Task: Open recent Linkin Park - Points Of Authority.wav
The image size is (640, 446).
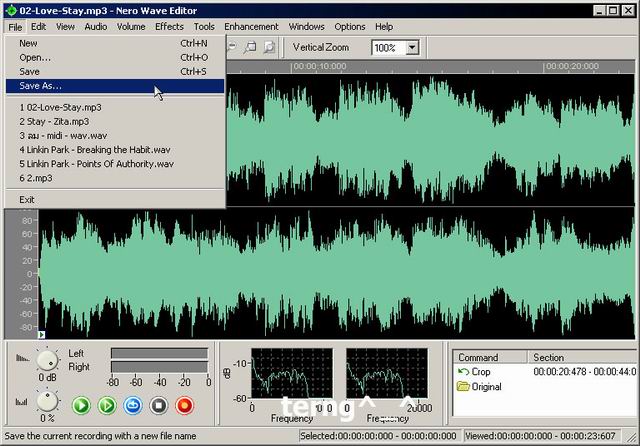Action: click(x=115, y=164)
